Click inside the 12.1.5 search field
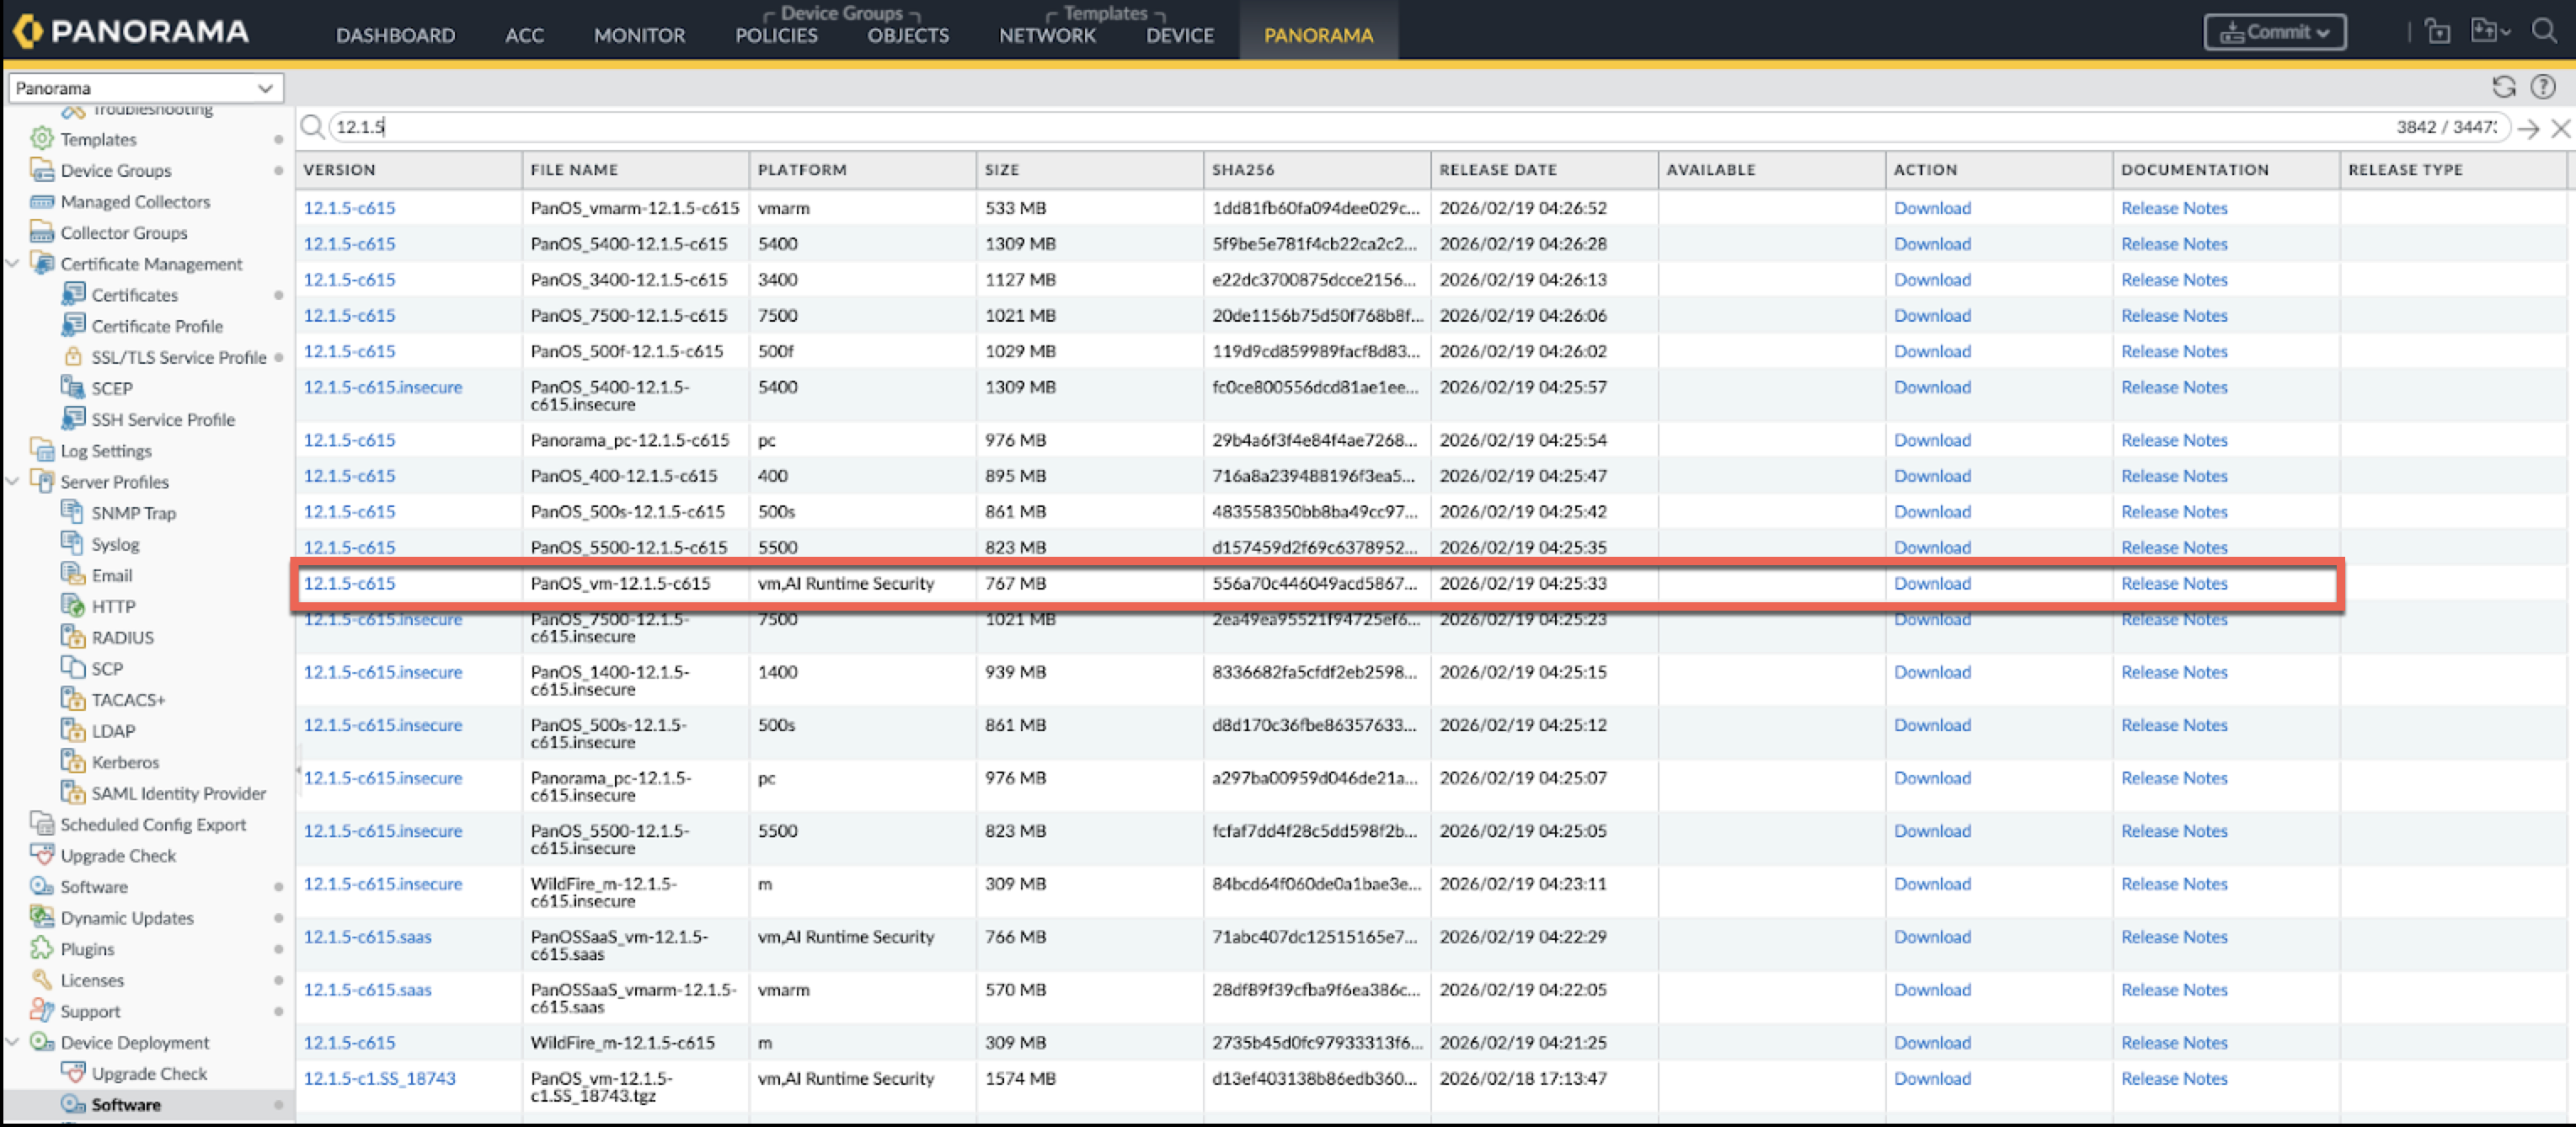The height and width of the screenshot is (1127, 2576). (x=1300, y=127)
